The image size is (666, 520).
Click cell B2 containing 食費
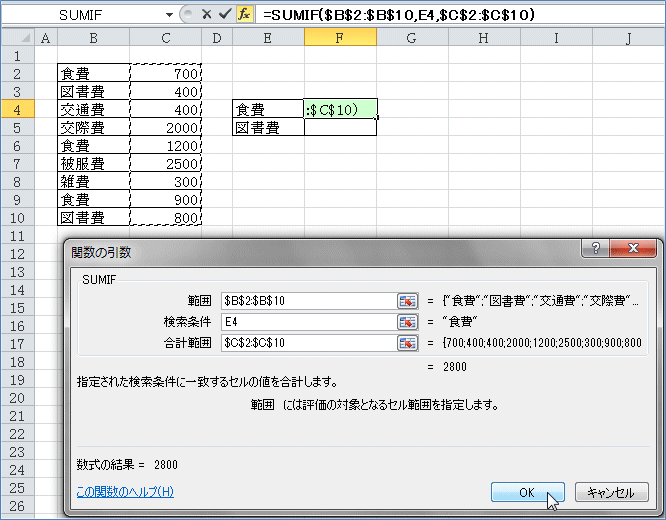93,73
